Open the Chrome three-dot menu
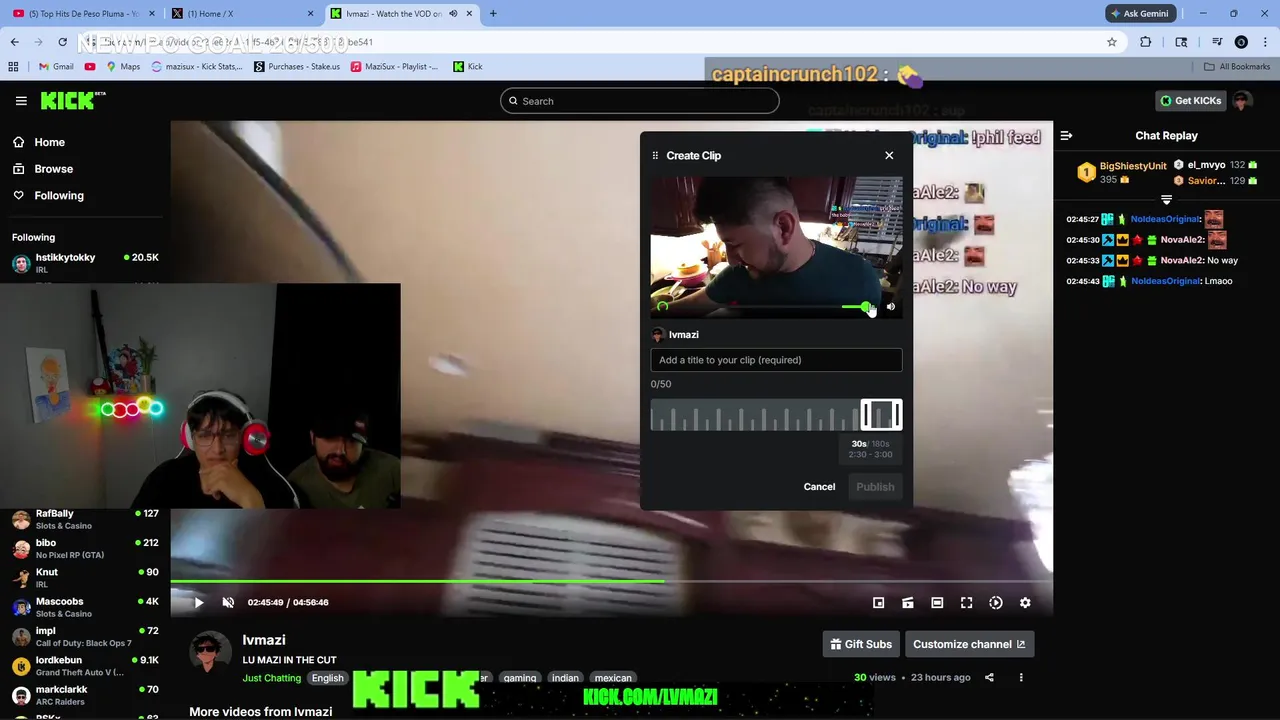 pyautogui.click(x=1265, y=42)
